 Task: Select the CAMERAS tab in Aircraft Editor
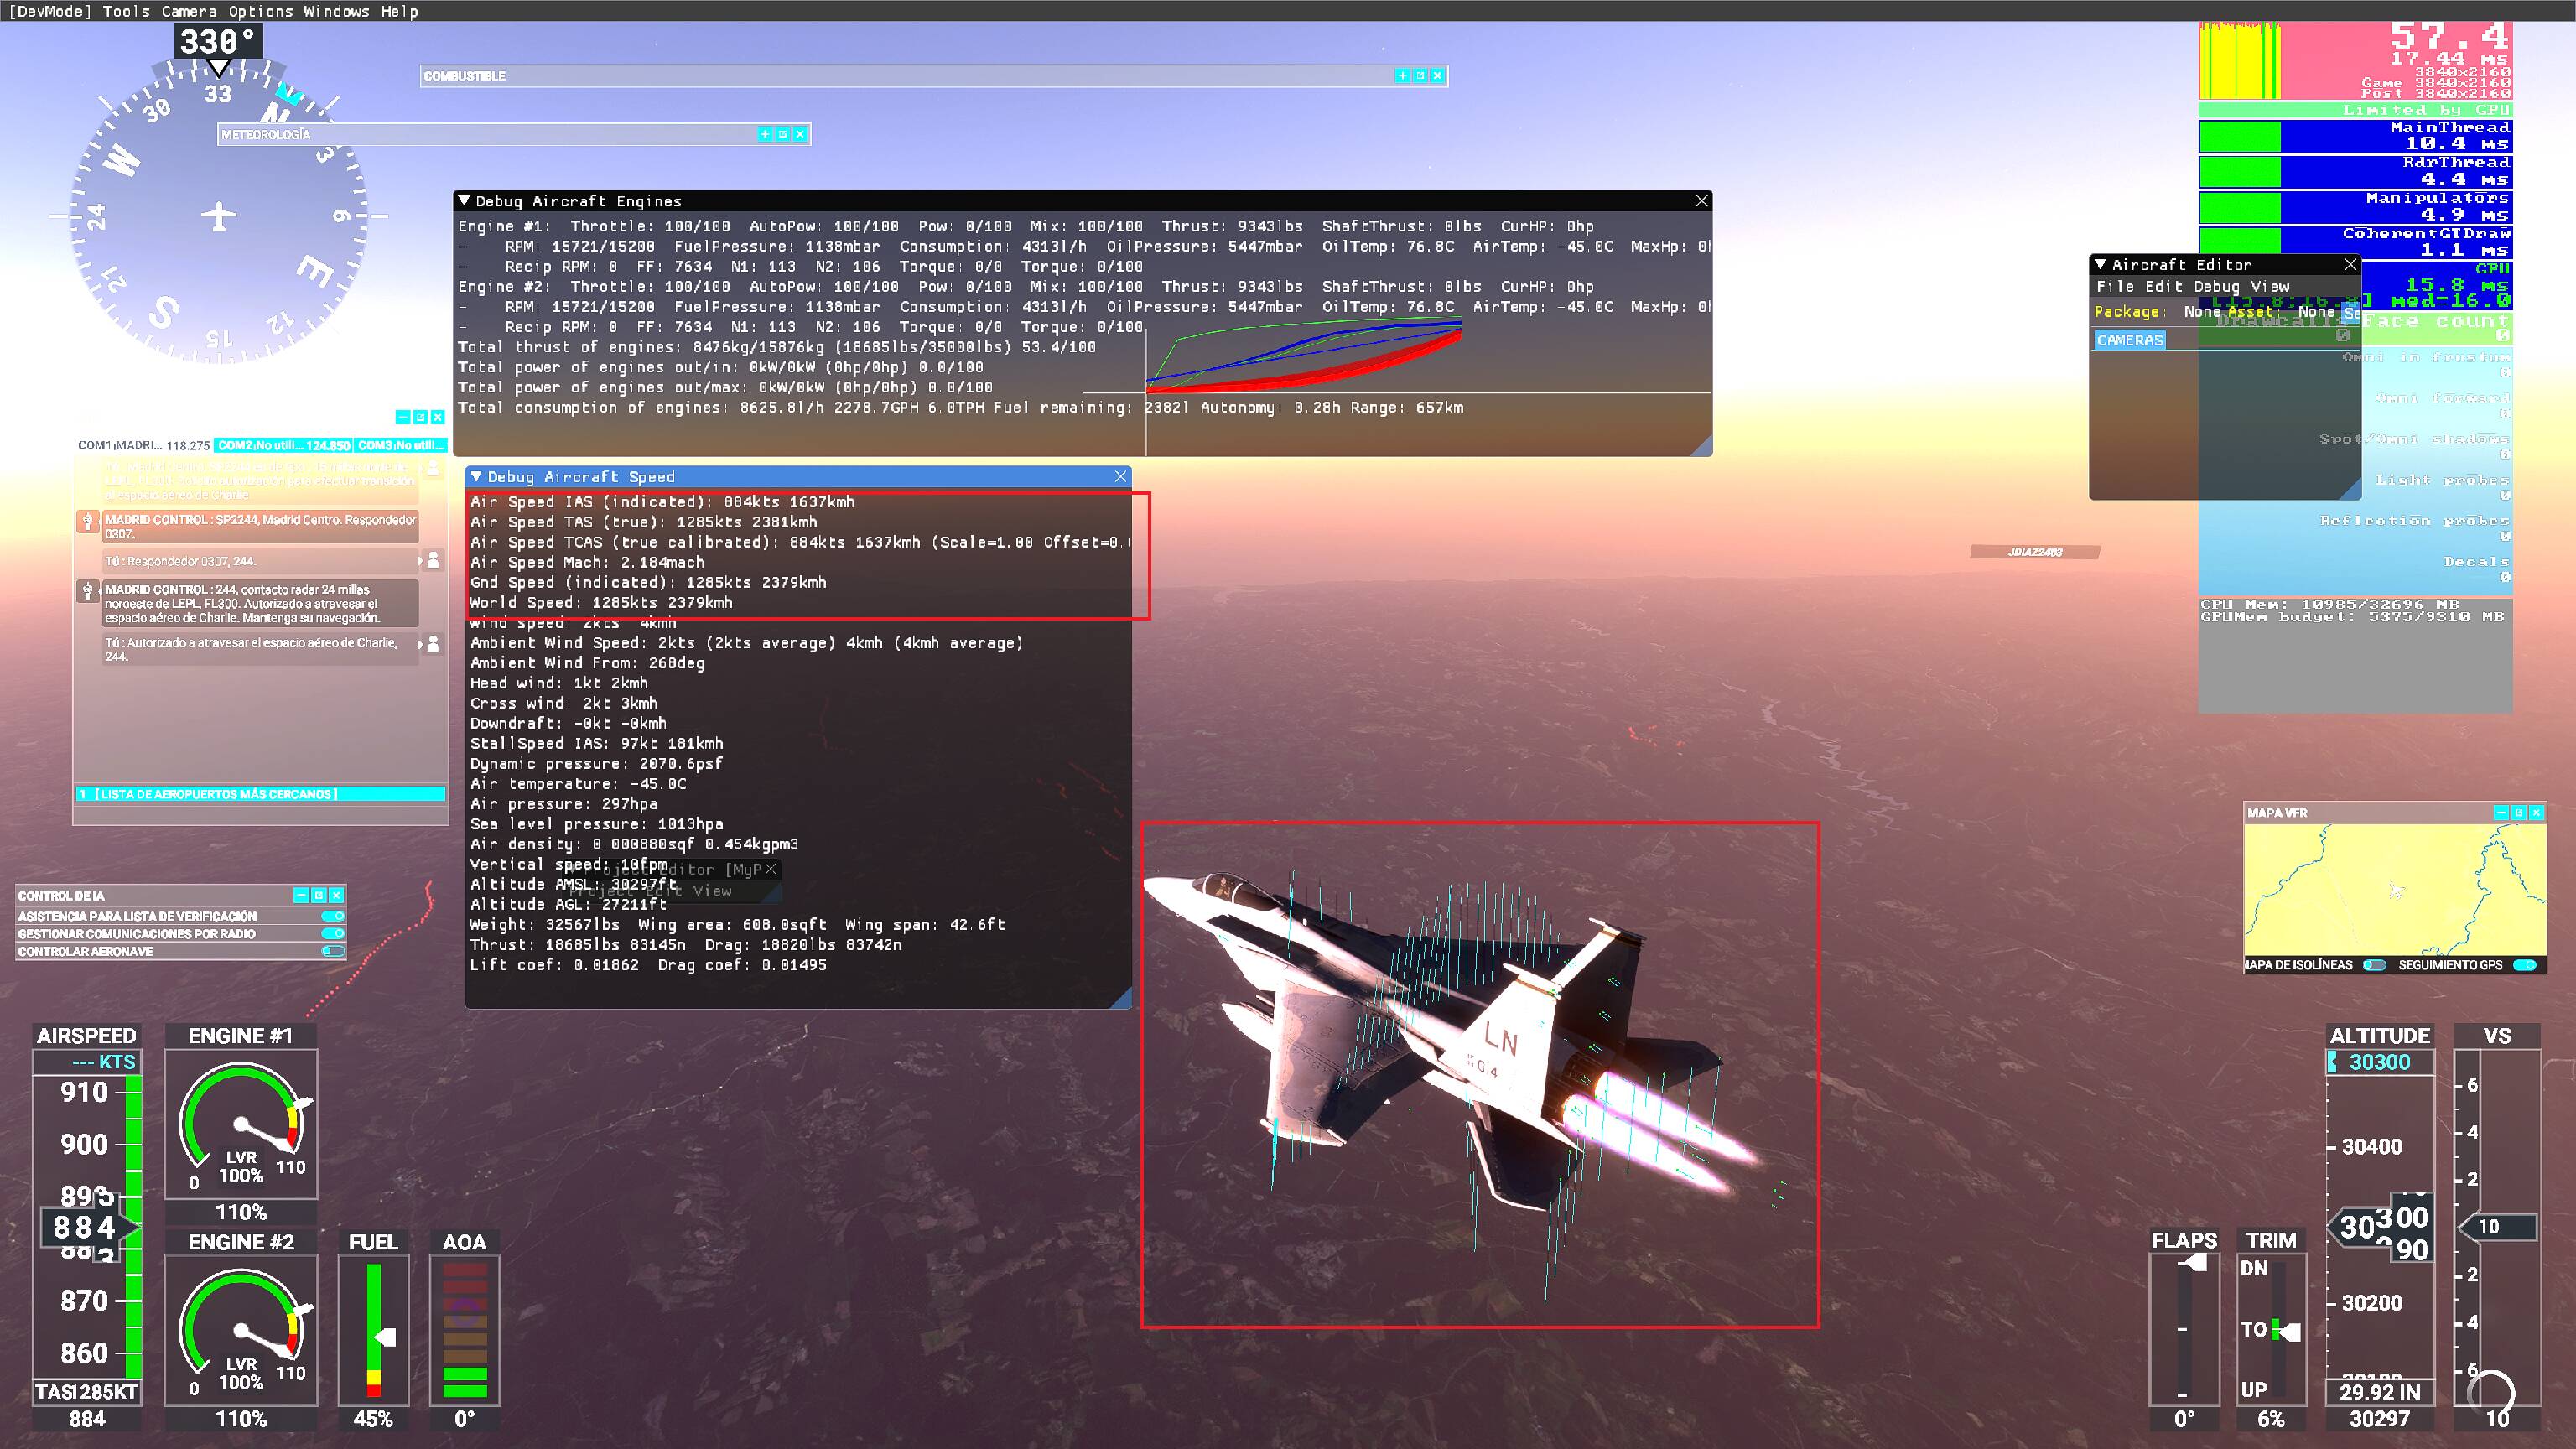coord(2130,340)
